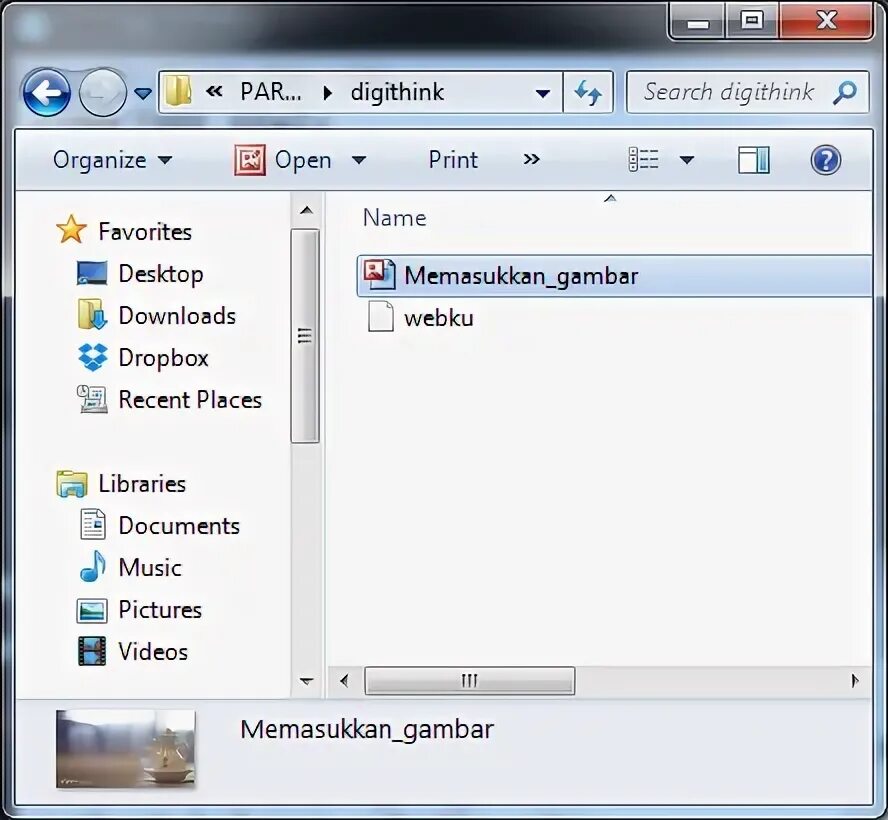Image resolution: width=888 pixels, height=820 pixels.
Task: Click the Downloads folder icon
Action: (92, 314)
